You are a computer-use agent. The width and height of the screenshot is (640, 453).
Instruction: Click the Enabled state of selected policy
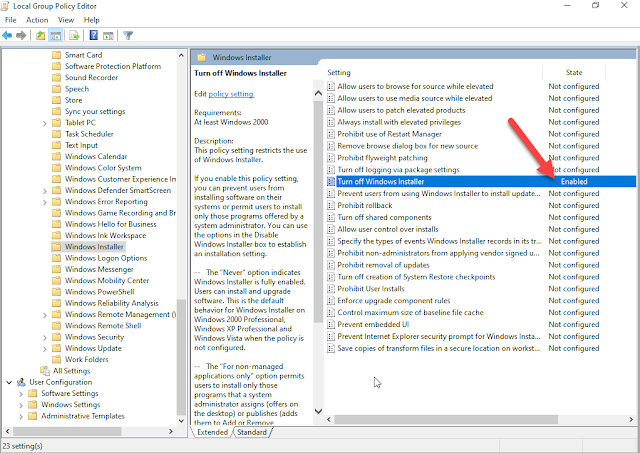pyautogui.click(x=574, y=182)
